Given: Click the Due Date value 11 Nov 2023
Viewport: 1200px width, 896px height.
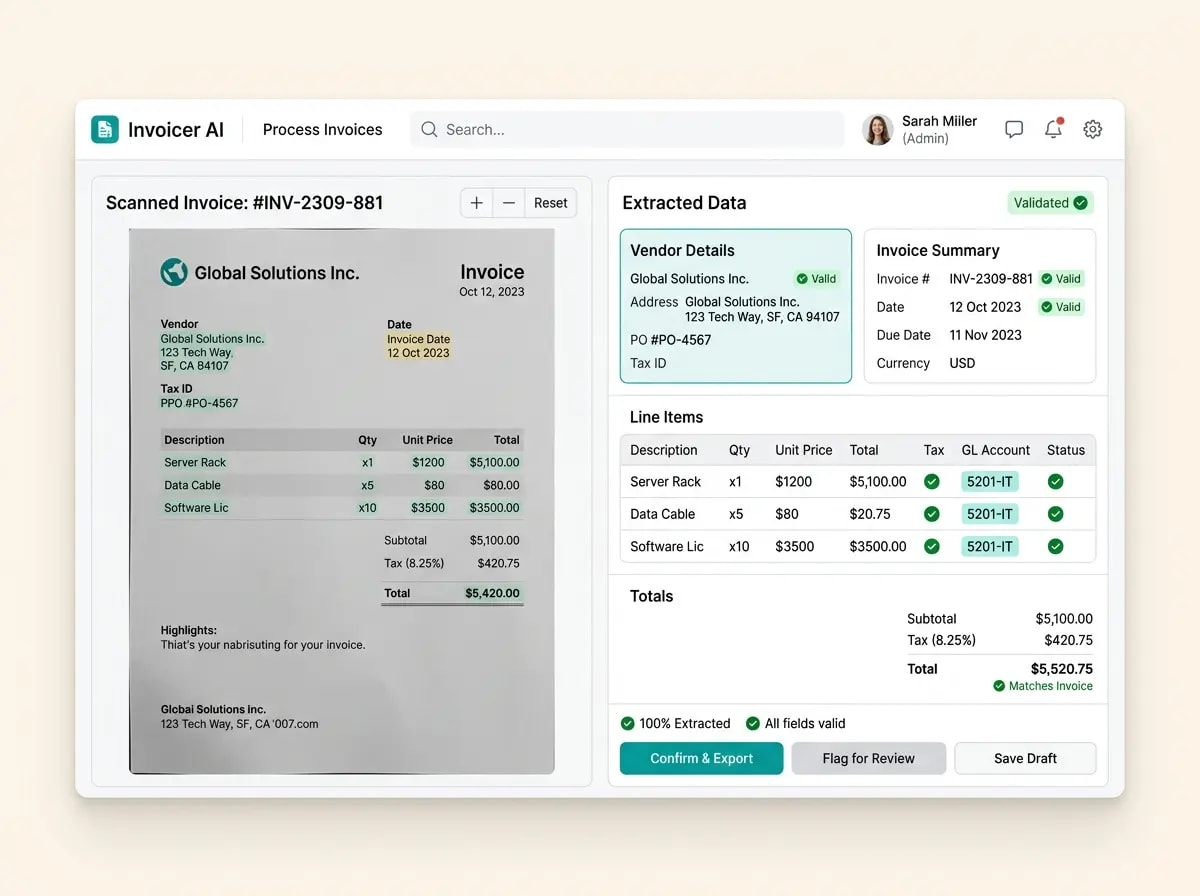Looking at the screenshot, I should pyautogui.click(x=986, y=335).
